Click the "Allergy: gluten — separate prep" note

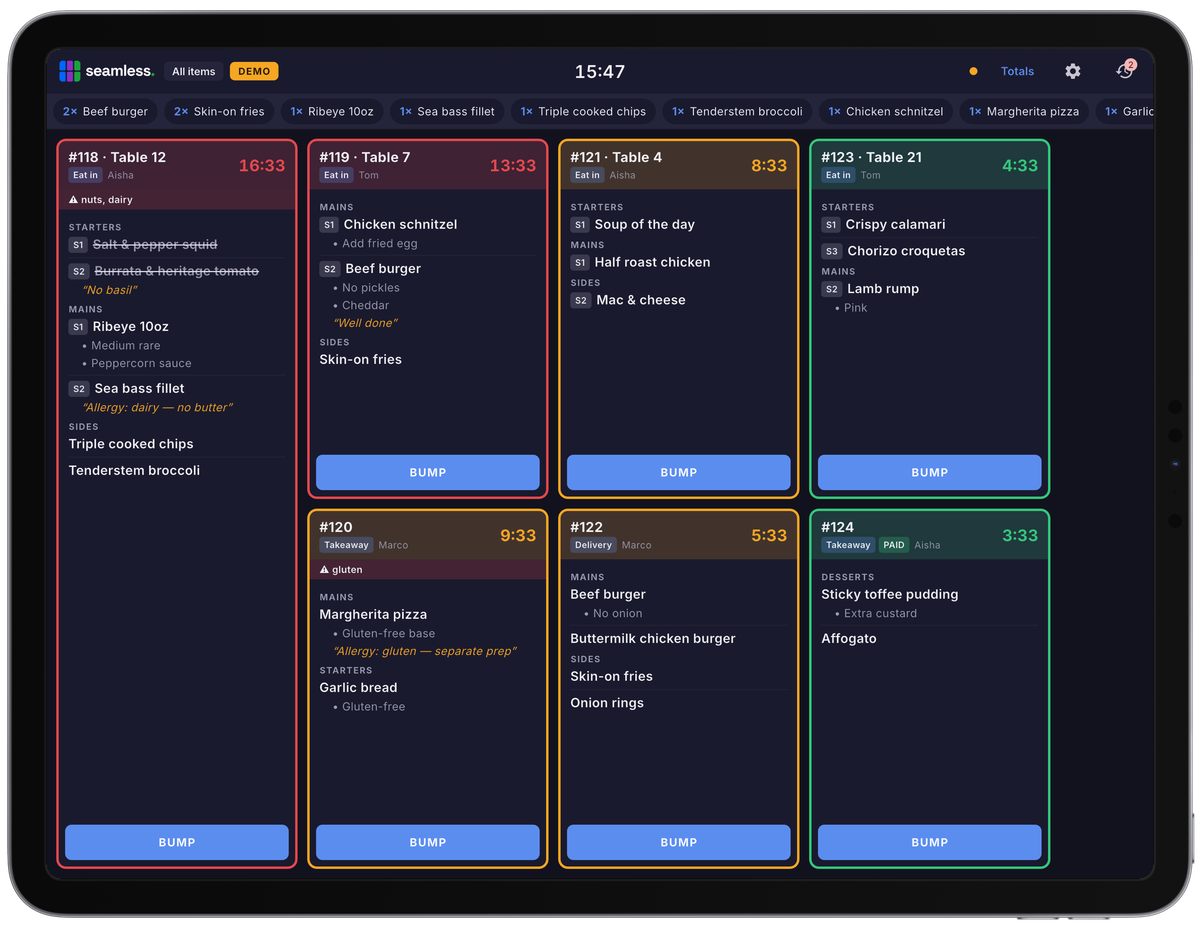pos(425,651)
